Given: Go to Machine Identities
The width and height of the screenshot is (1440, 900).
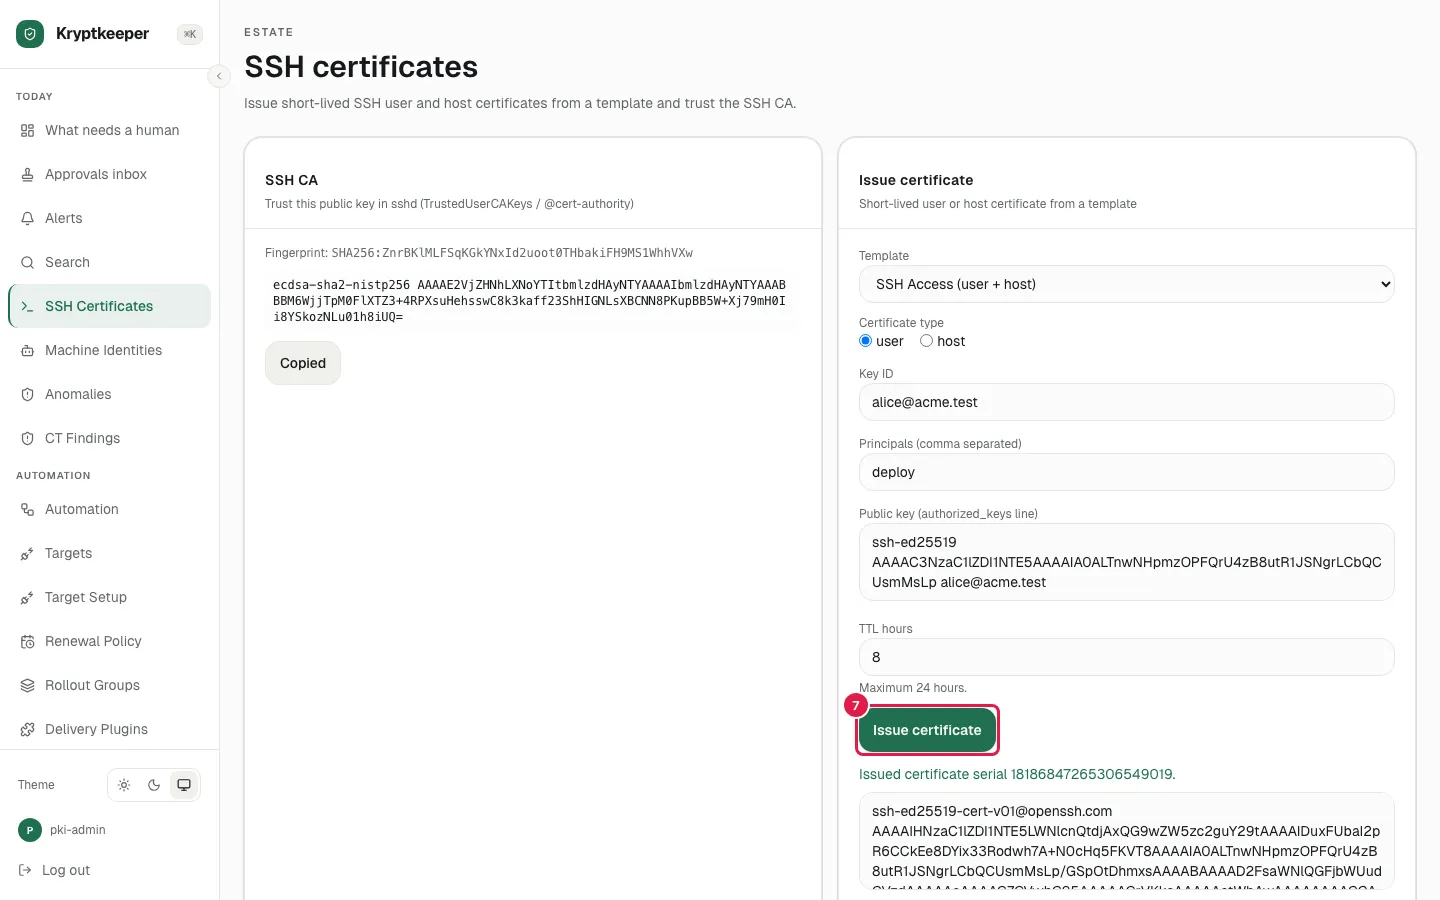Looking at the screenshot, I should [x=109, y=351].
